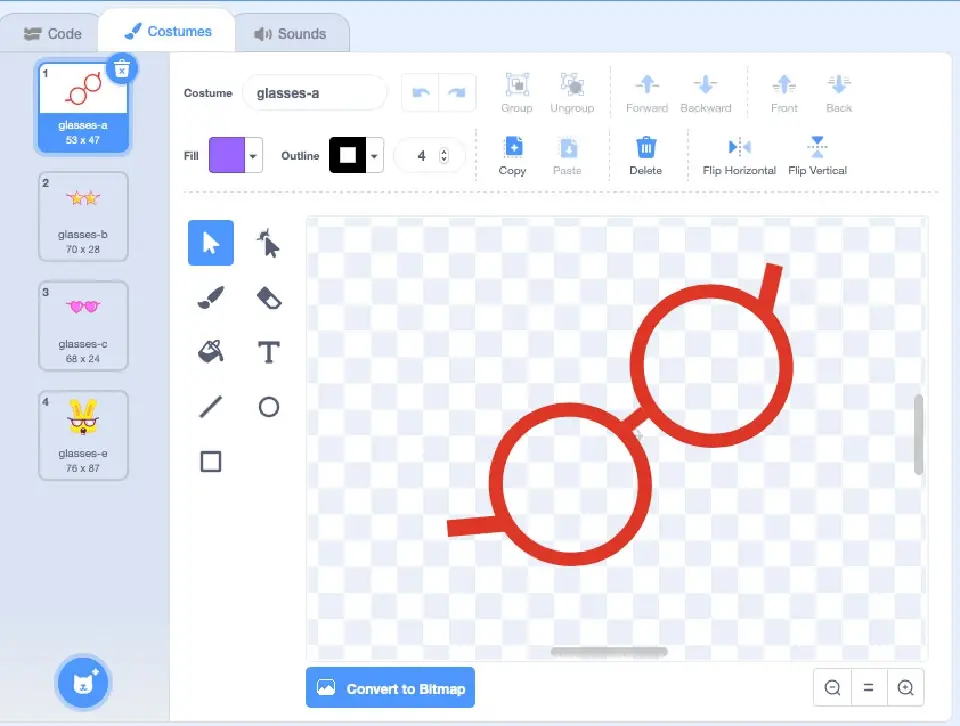Paste the copied shape
Screen dimensions: 960x726
pyautogui.click(x=567, y=156)
